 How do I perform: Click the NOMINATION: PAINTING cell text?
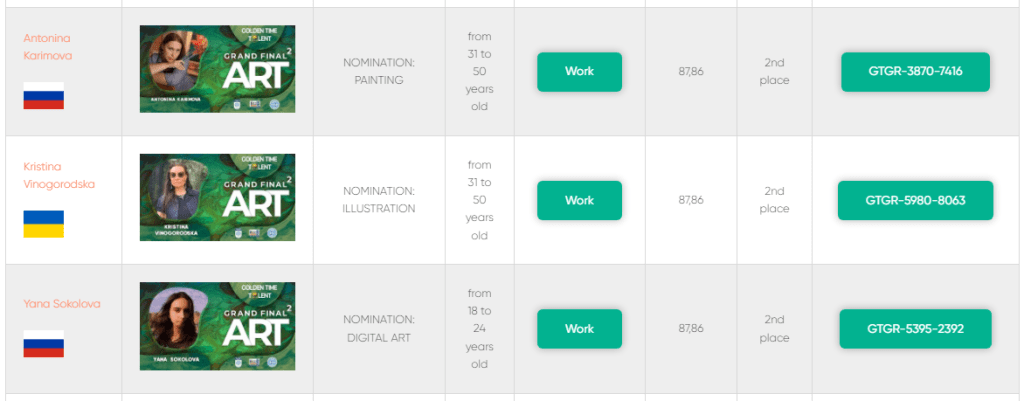pyautogui.click(x=378, y=71)
